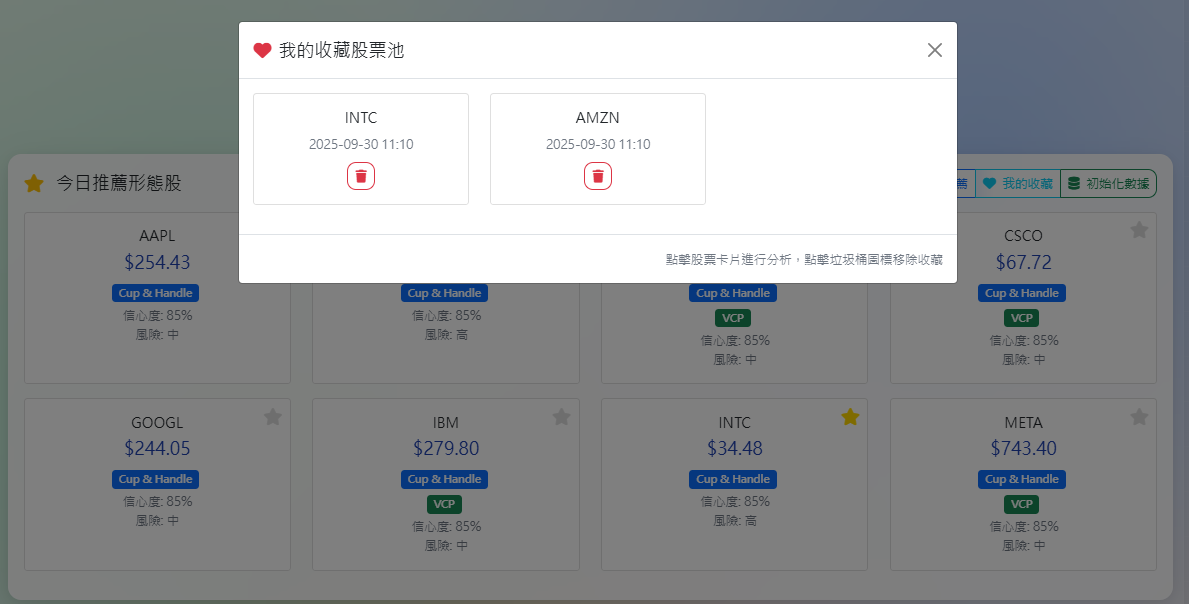Viewport: 1189px width, 604px height.
Task: Click the VCP badge on IBM card
Action: click(x=444, y=504)
